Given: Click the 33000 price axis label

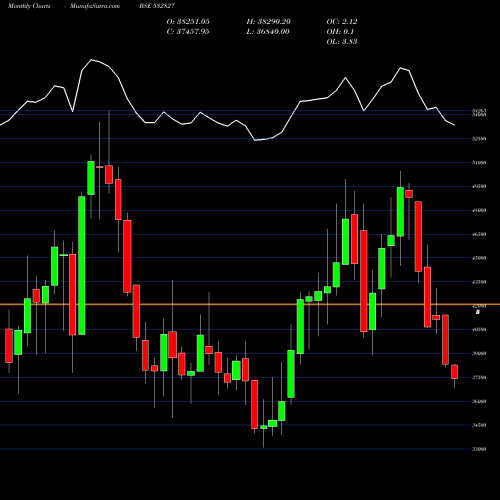Looking at the screenshot, I should click(x=479, y=449).
